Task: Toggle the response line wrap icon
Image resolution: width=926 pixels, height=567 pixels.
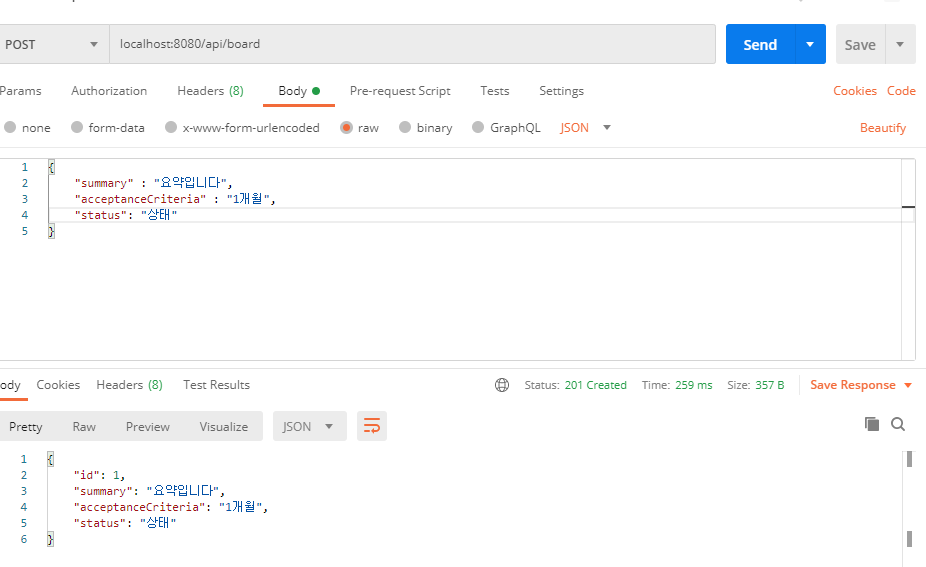Action: tap(372, 426)
